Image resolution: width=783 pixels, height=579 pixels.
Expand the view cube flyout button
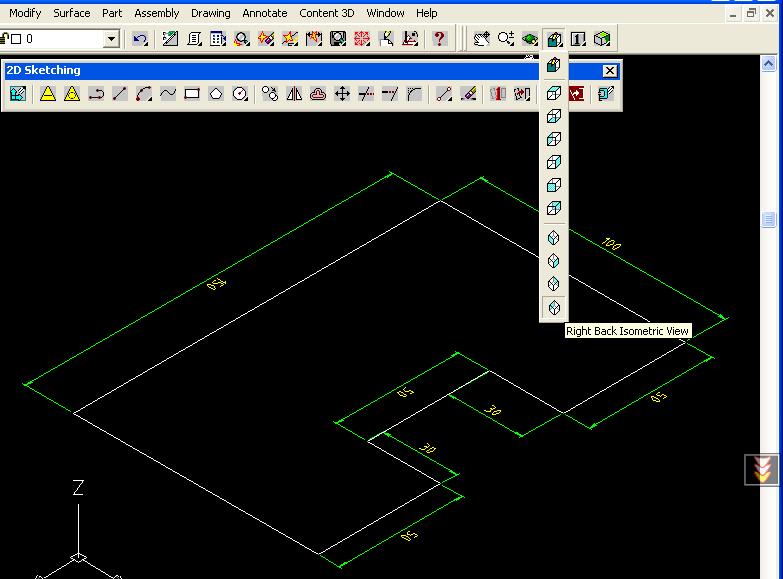(x=554, y=39)
